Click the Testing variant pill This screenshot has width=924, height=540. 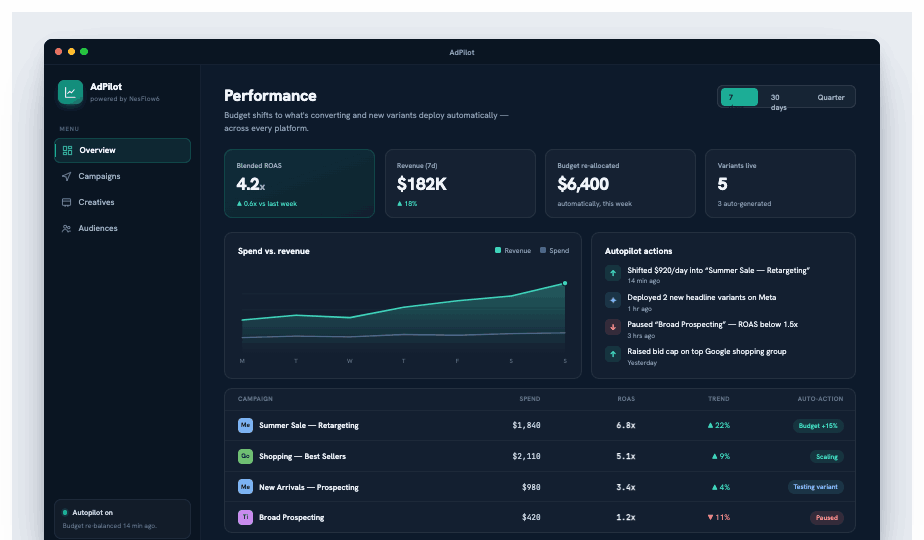click(x=815, y=487)
